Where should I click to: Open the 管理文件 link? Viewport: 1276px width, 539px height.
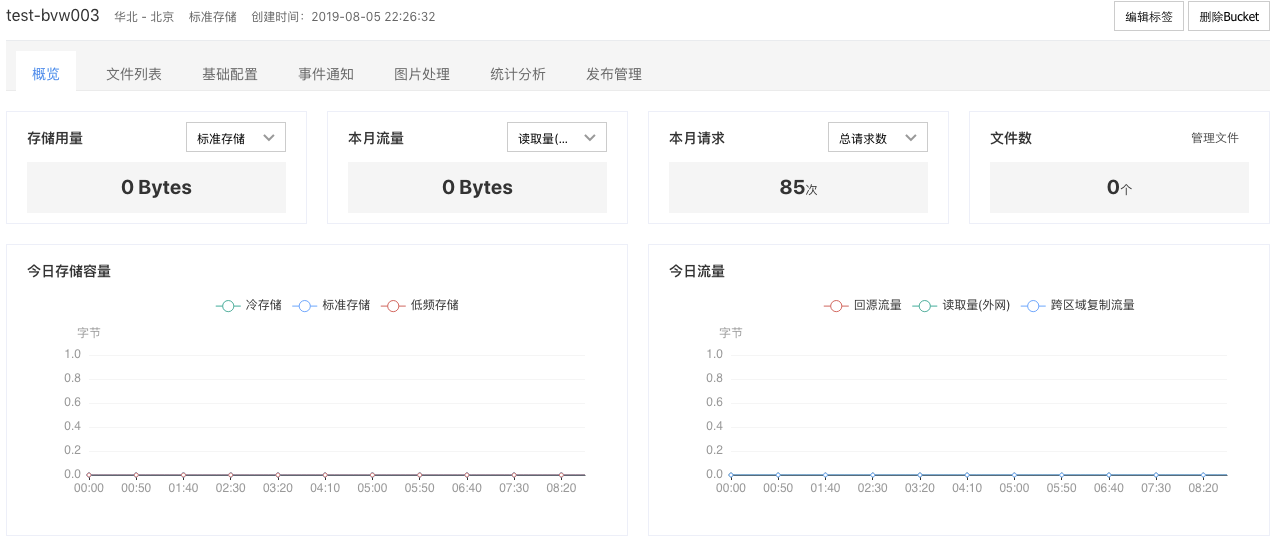tap(1215, 138)
